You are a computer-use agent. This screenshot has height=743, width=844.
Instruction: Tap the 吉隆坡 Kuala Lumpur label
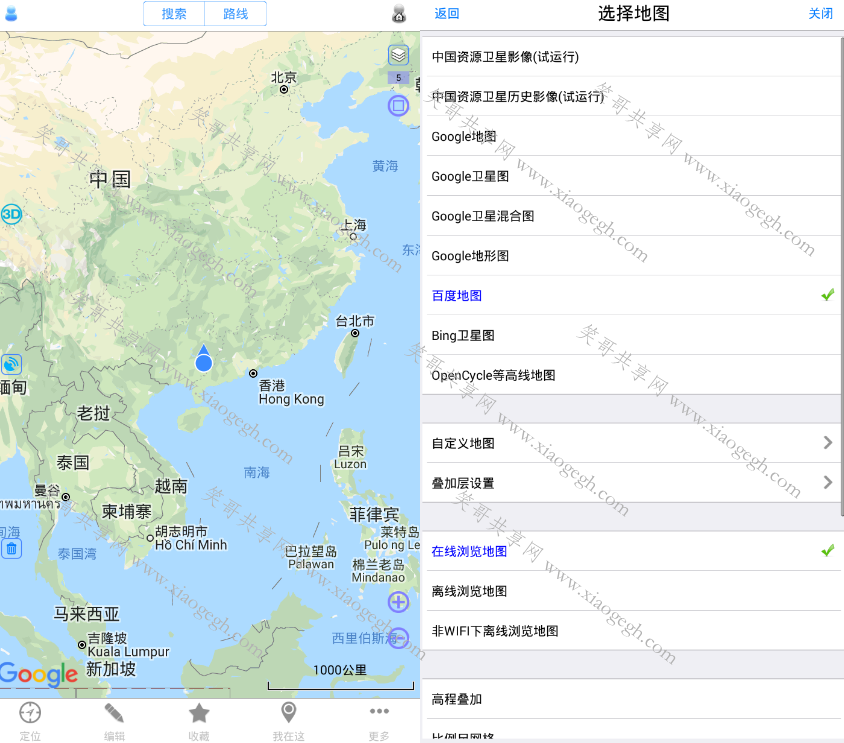coord(128,645)
